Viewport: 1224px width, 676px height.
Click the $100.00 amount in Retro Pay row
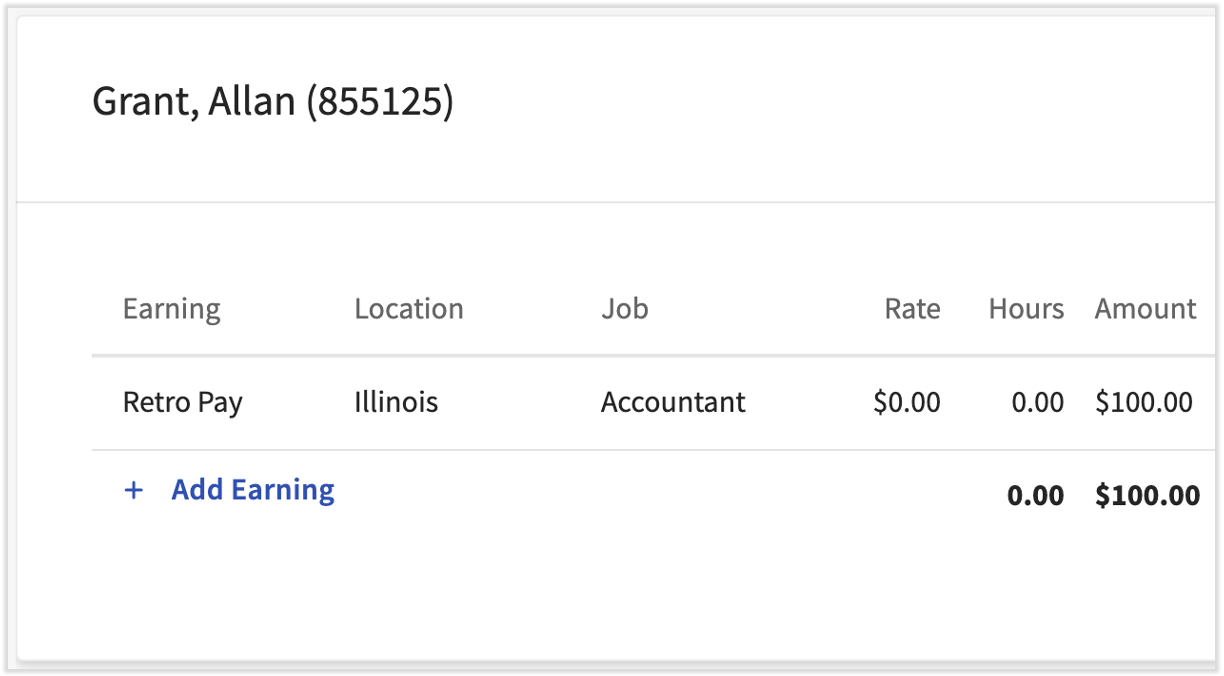[1144, 403]
